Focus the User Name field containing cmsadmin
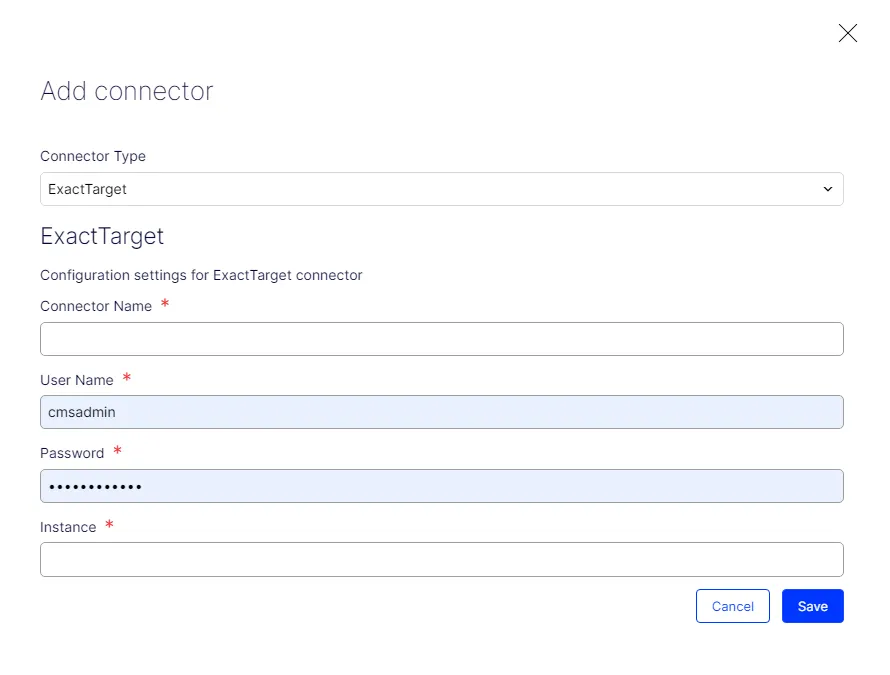 pyautogui.click(x=442, y=412)
